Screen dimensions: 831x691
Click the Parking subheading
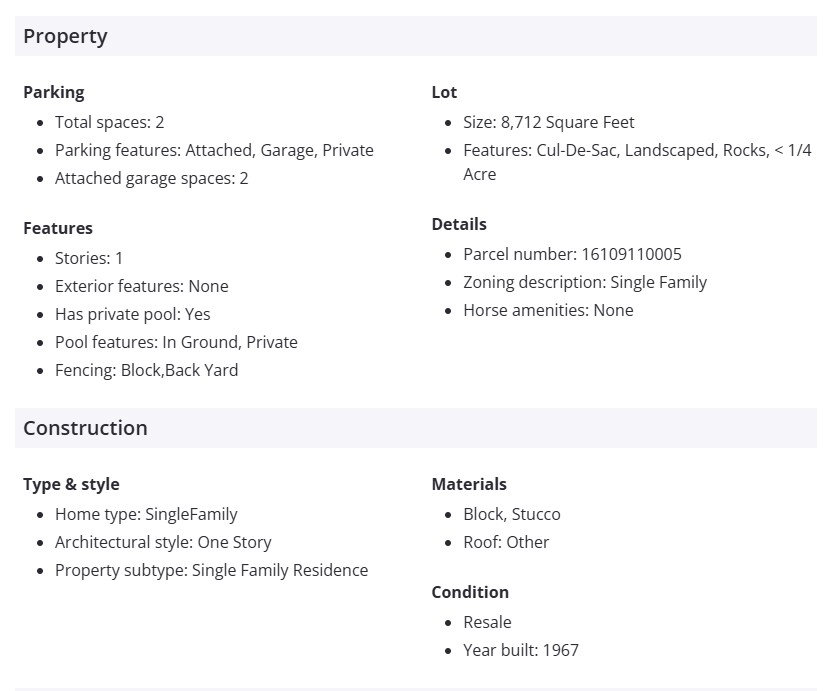pyautogui.click(x=54, y=92)
